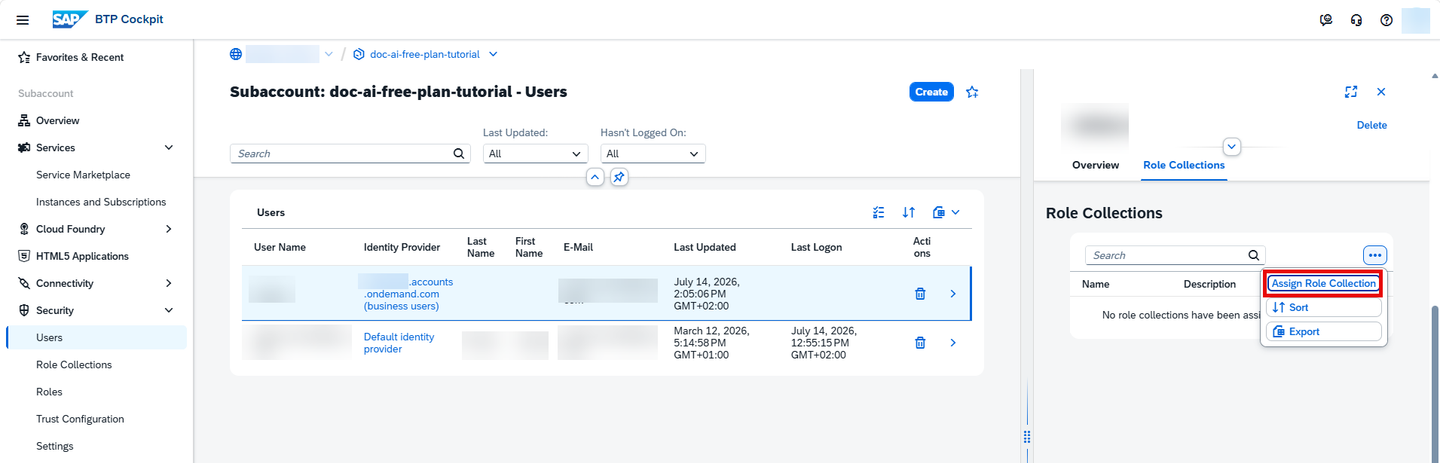The height and width of the screenshot is (463, 1440).
Task: Enter full screen for details panel
Action: coord(1351,92)
